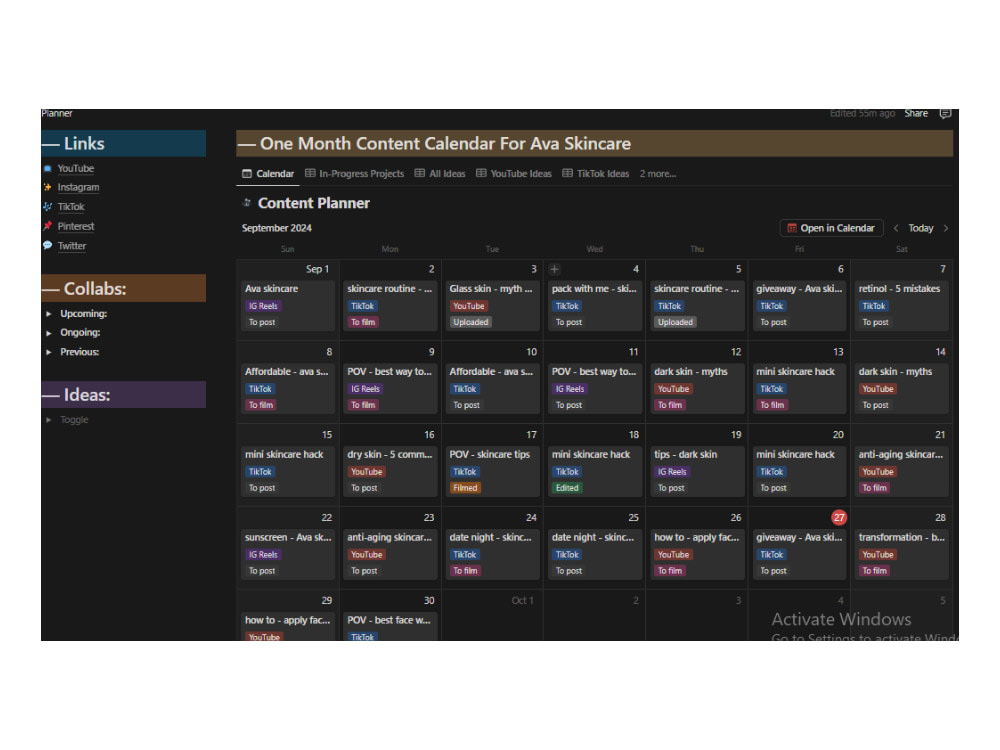The height and width of the screenshot is (750, 1000).
Task: Open the tips - dark skin card
Action: 697,471
